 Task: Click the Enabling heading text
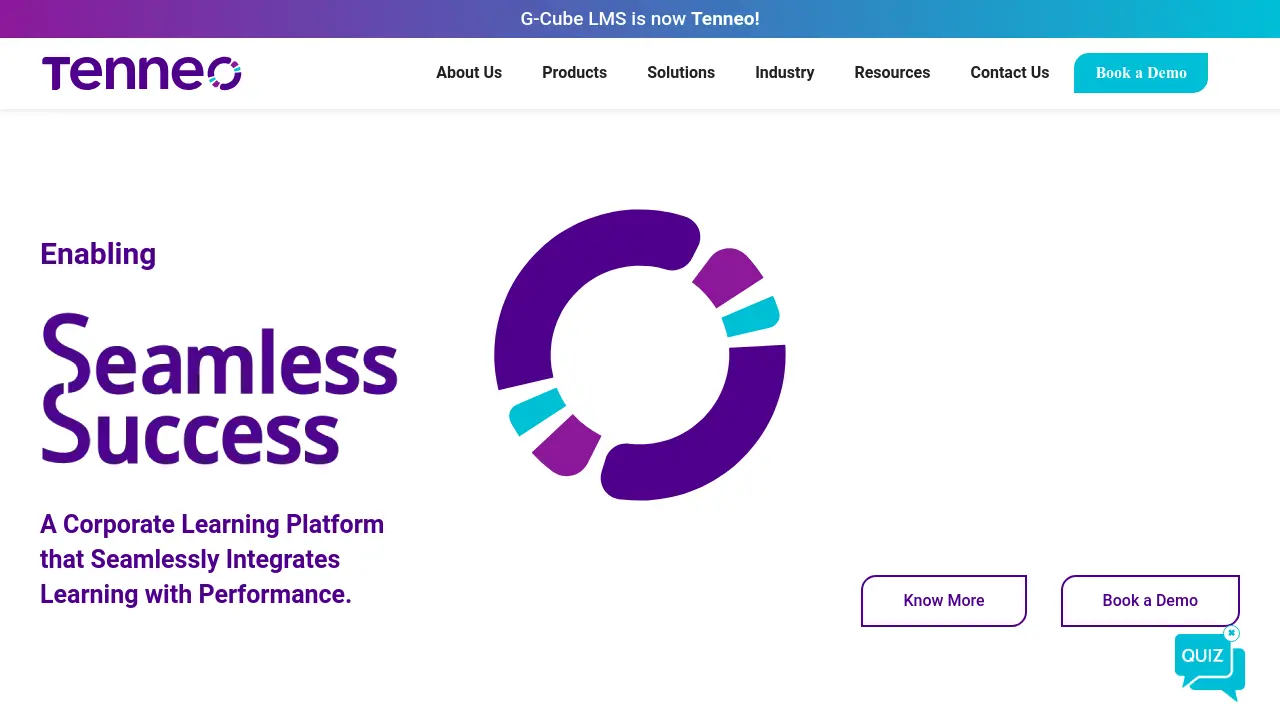(x=98, y=254)
